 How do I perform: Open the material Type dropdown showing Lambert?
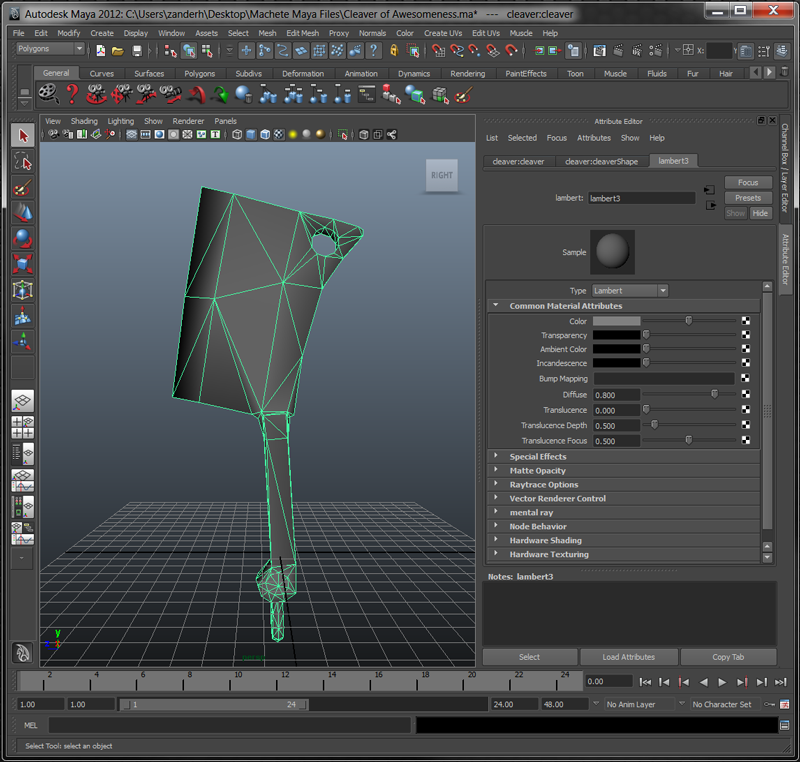(629, 291)
